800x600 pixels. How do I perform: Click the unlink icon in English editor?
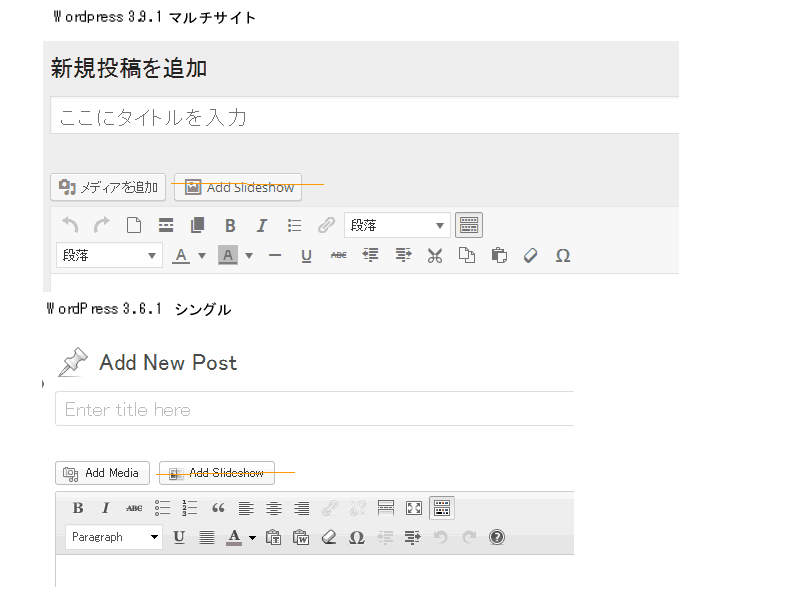[358, 508]
